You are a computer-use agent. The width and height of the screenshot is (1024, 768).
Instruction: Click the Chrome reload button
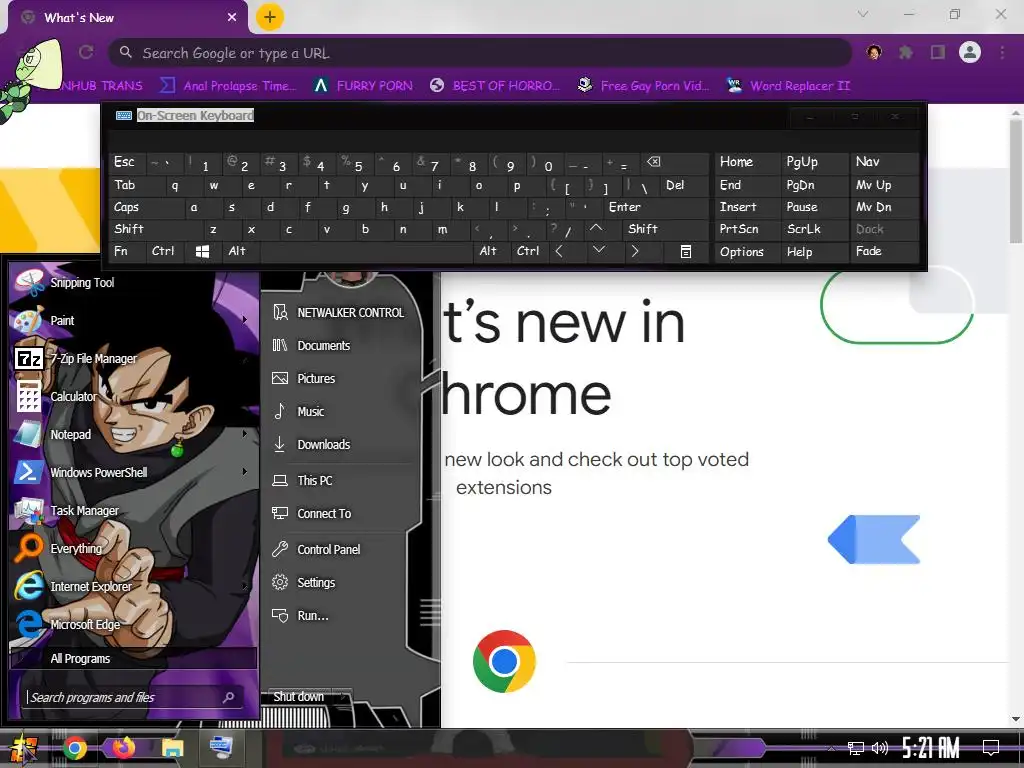pyautogui.click(x=86, y=52)
